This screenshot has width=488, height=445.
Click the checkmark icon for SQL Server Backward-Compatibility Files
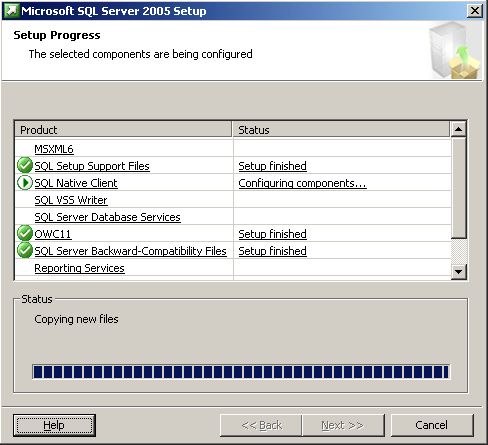point(25,250)
